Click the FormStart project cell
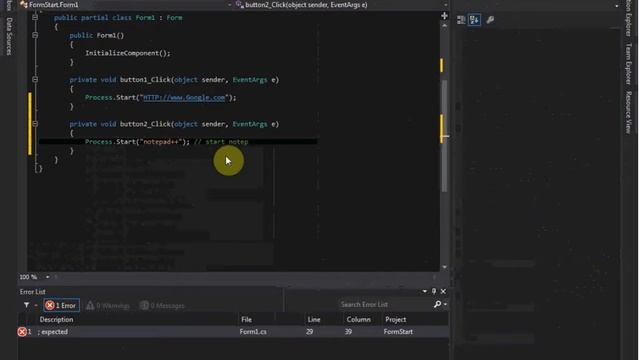Image resolution: width=640 pixels, height=360 pixels. [398, 332]
